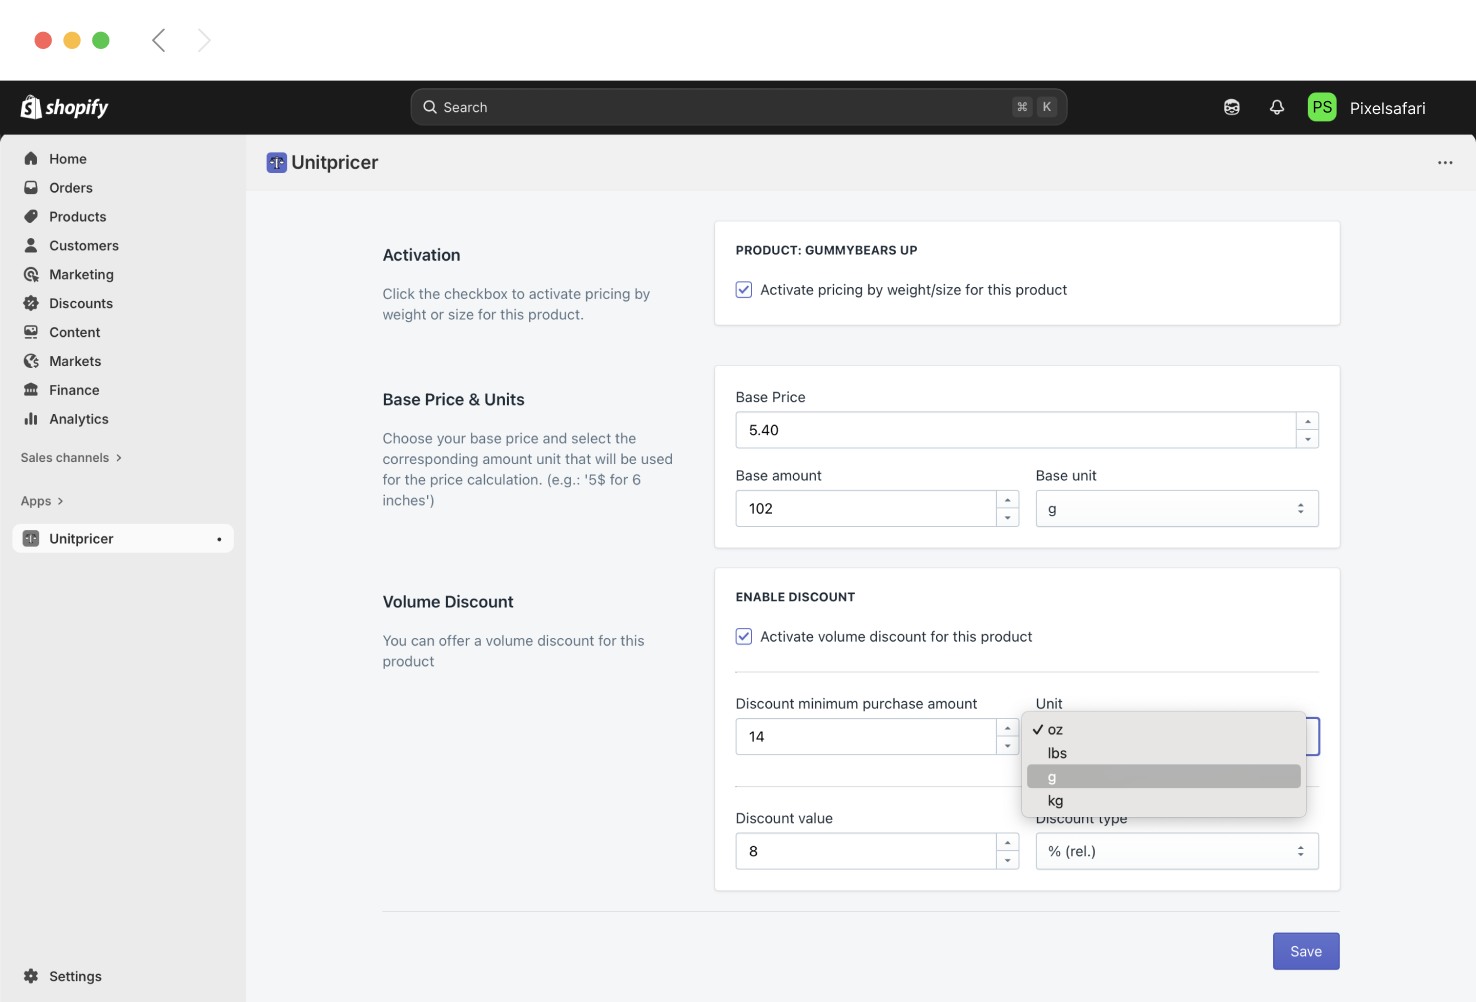
Task: Open the Discounts section
Action: (x=80, y=303)
